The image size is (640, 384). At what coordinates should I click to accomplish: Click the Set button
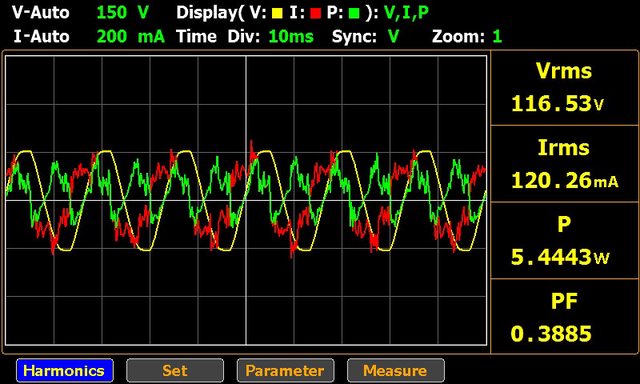point(175,371)
